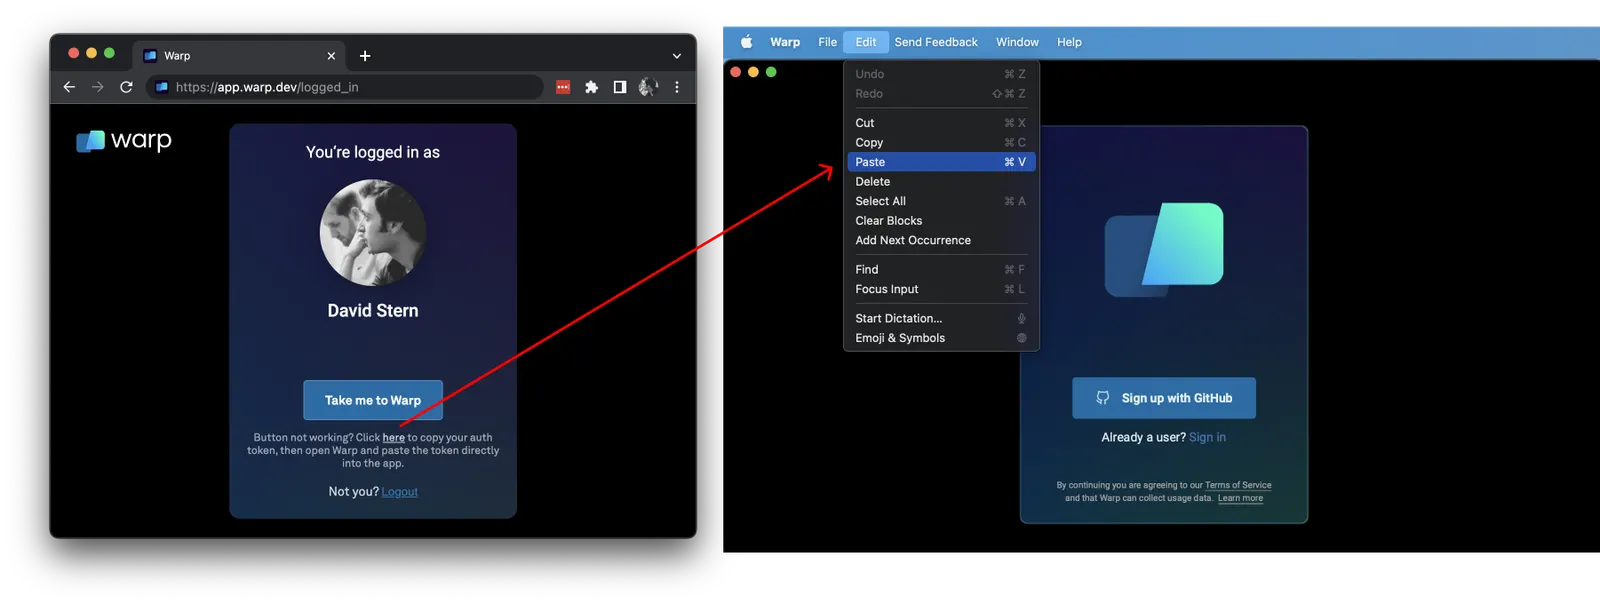This screenshot has width=1600, height=604.
Task: Open the Apple menu
Action: pos(746,42)
